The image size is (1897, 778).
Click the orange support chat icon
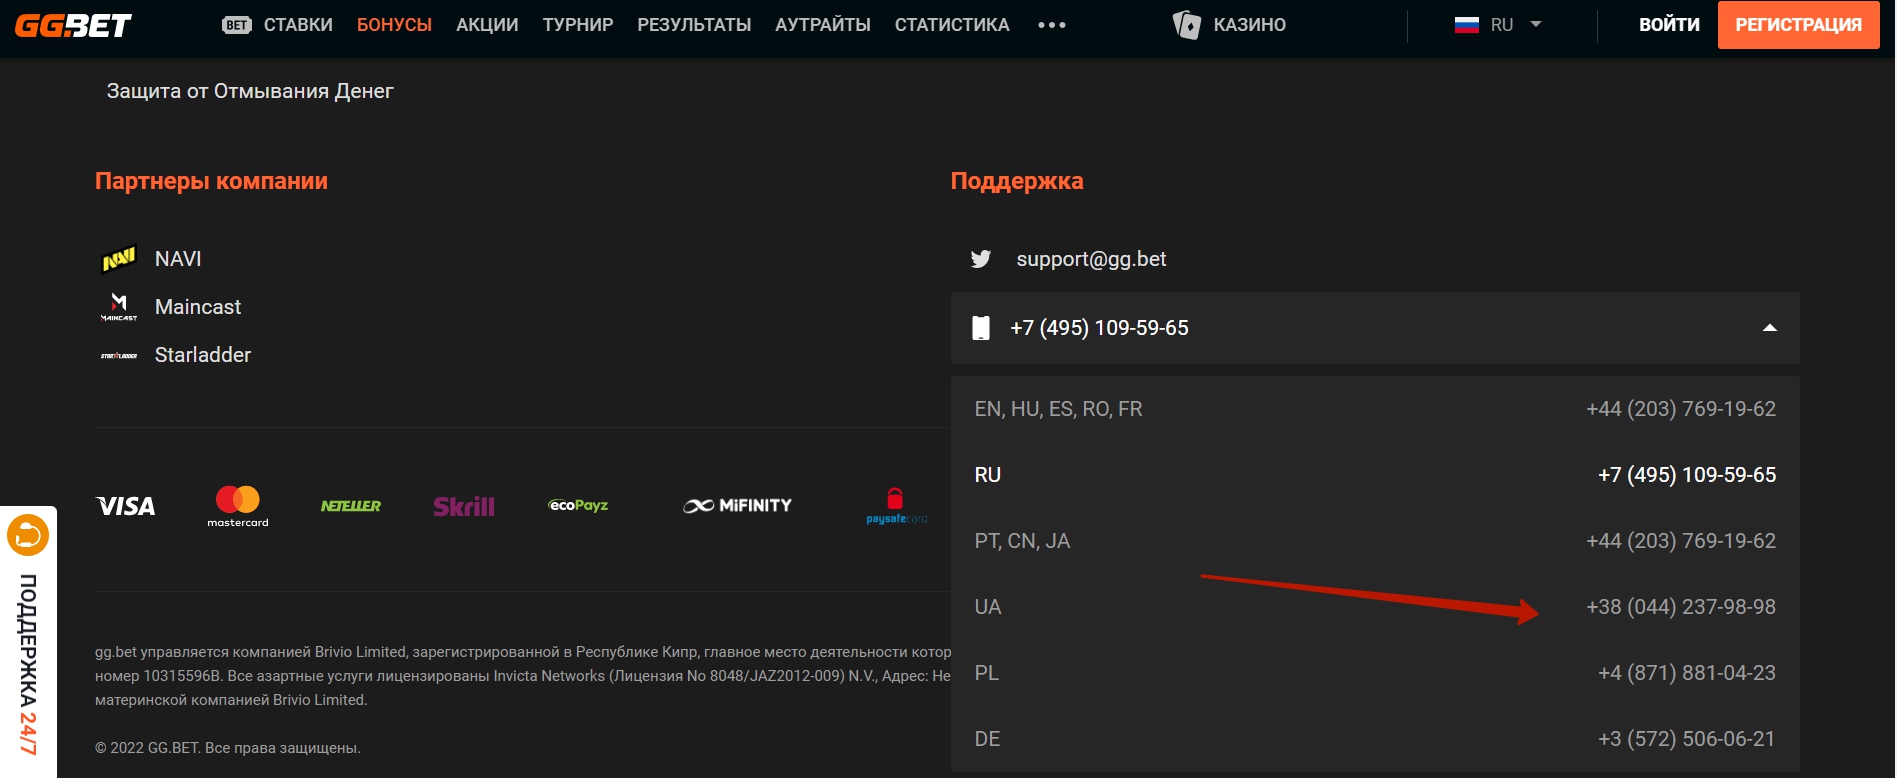(x=28, y=535)
